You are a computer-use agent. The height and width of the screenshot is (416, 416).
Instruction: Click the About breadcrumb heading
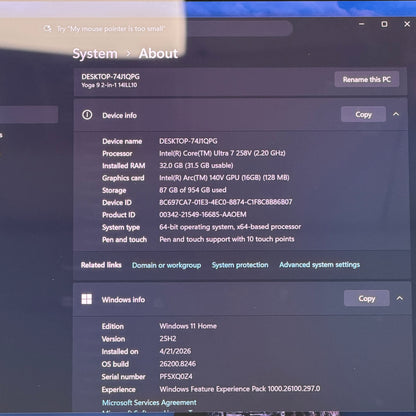(158, 53)
